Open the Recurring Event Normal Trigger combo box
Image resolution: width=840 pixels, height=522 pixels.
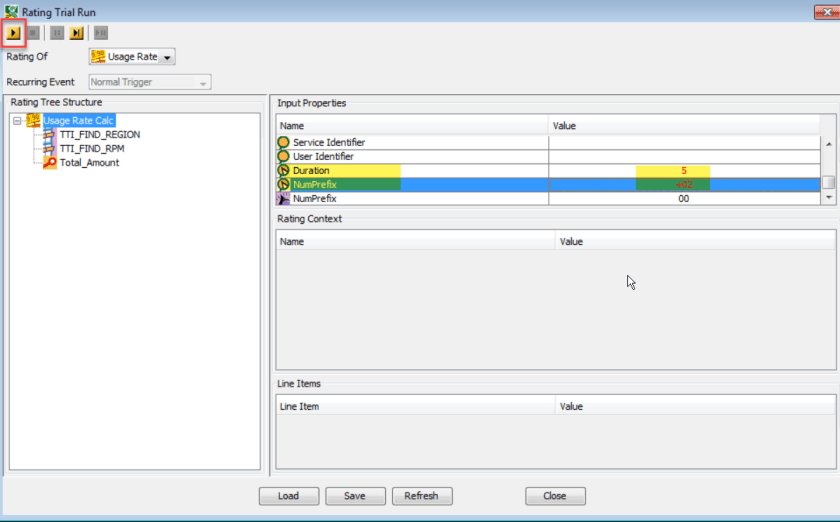click(150, 82)
